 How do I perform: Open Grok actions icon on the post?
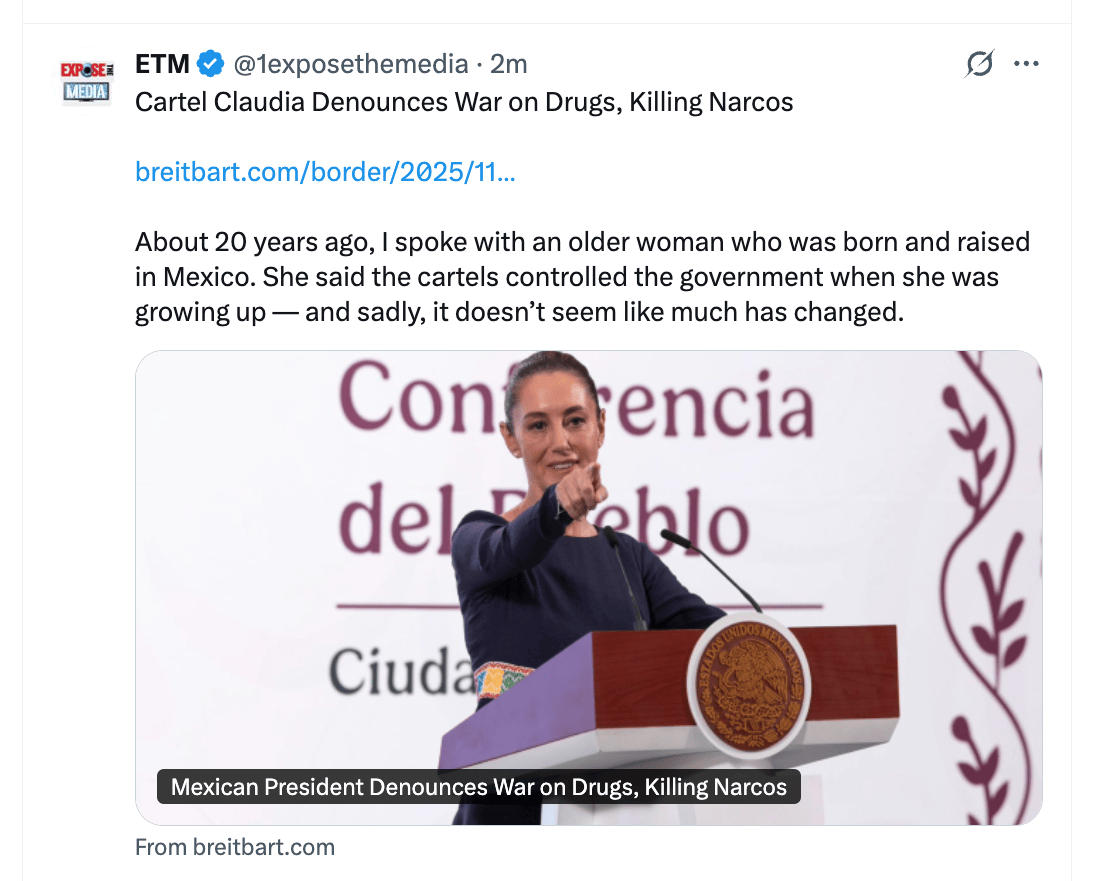[979, 64]
